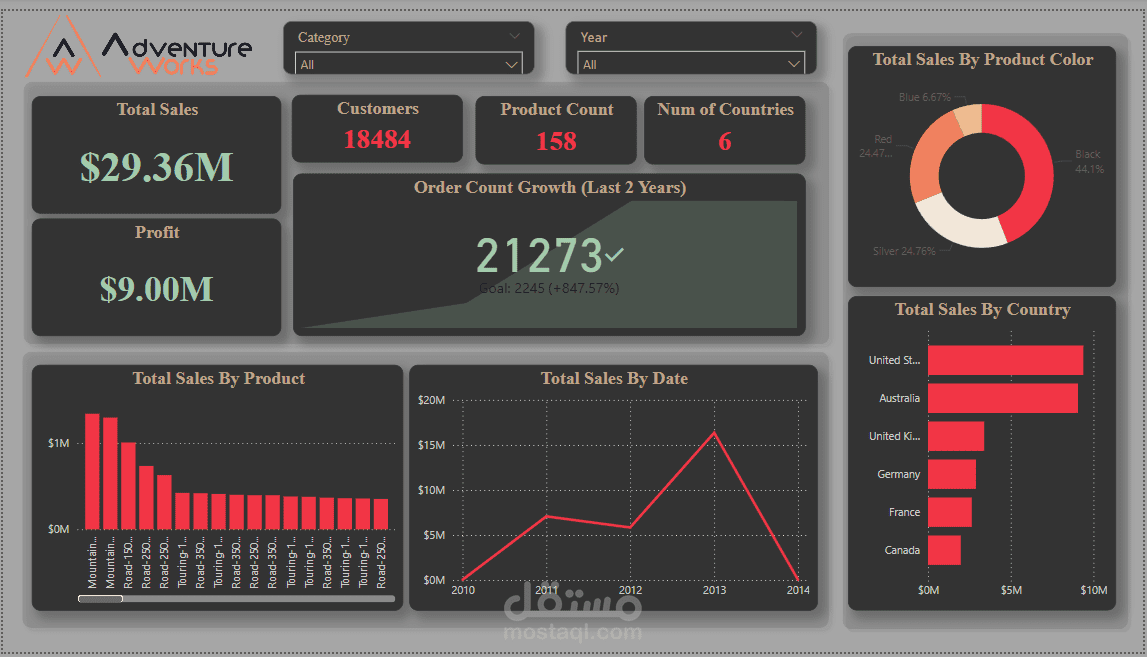Collapse the Year slicer header chevron
Image resolution: width=1147 pixels, height=657 pixels.
pyautogui.click(x=797, y=36)
